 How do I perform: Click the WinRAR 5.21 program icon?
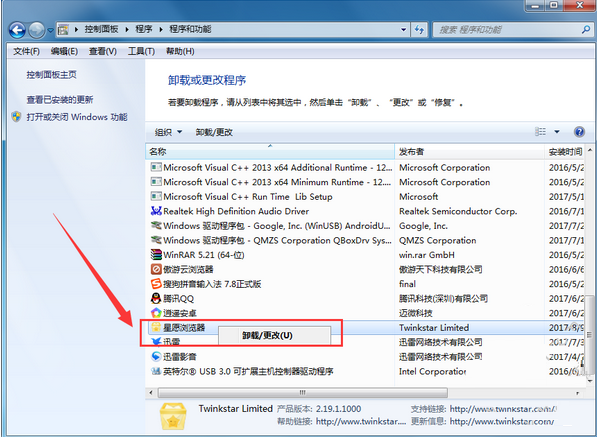[x=156, y=255]
